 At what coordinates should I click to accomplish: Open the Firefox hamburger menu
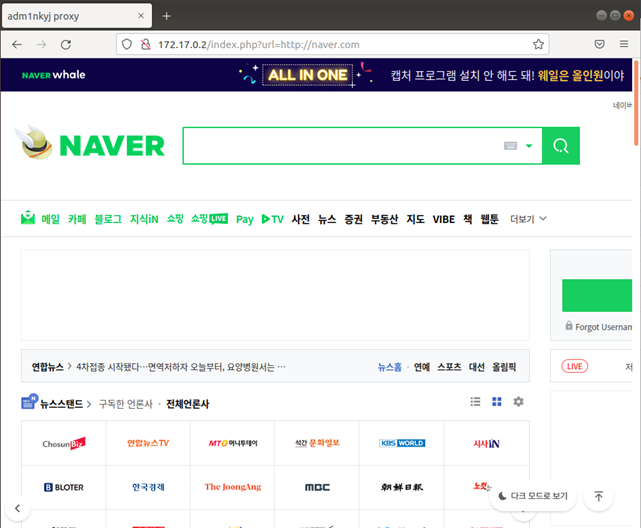click(x=624, y=44)
